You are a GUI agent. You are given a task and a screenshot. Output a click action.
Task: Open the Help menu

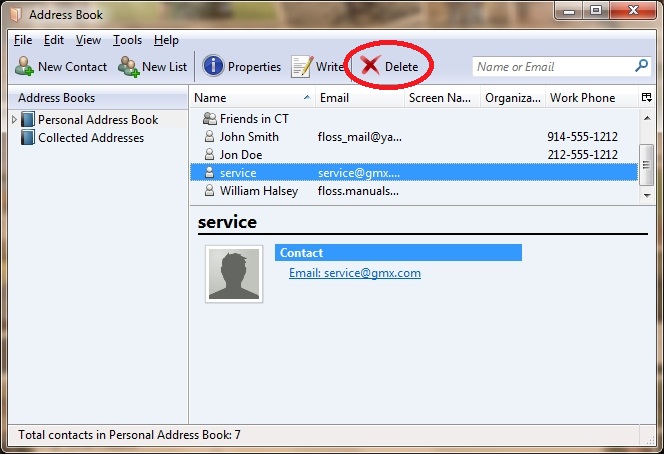pyautogui.click(x=166, y=40)
